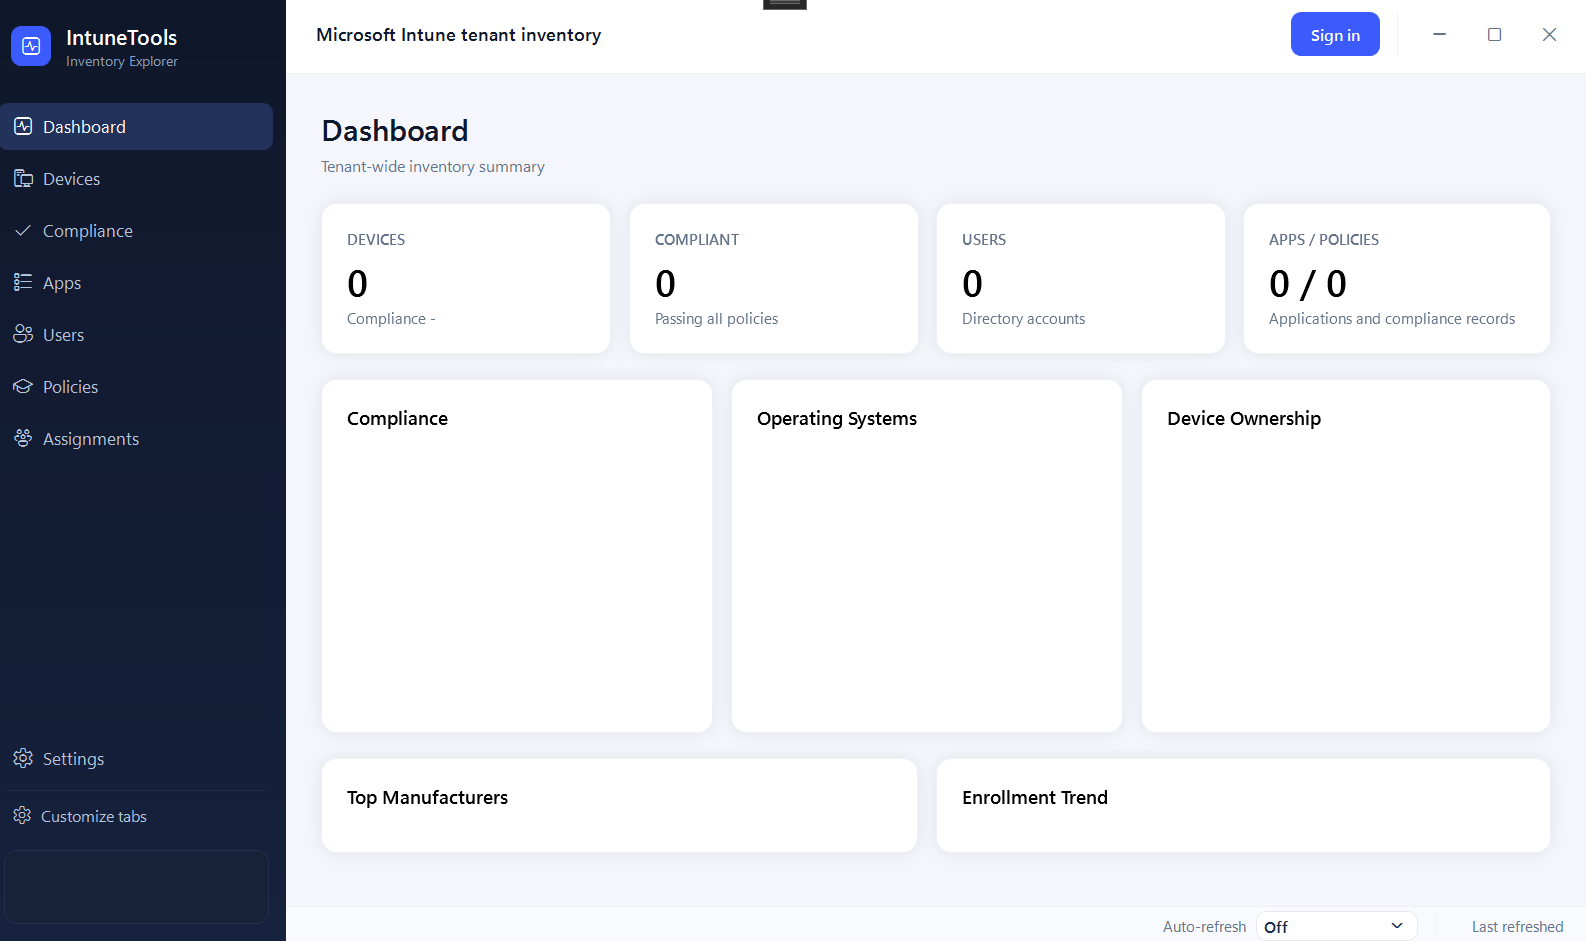The width and height of the screenshot is (1586, 941).
Task: Click the Compliance chart panel heading
Action: [397, 419]
